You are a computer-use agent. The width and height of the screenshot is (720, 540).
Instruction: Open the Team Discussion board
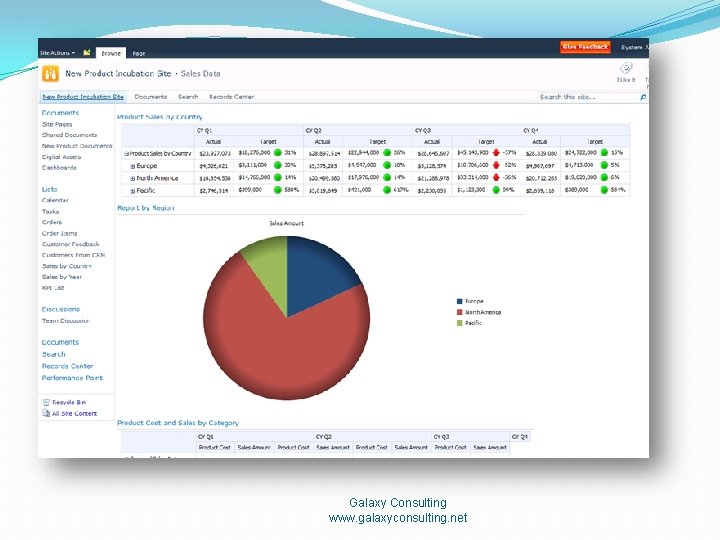pyautogui.click(x=66, y=321)
